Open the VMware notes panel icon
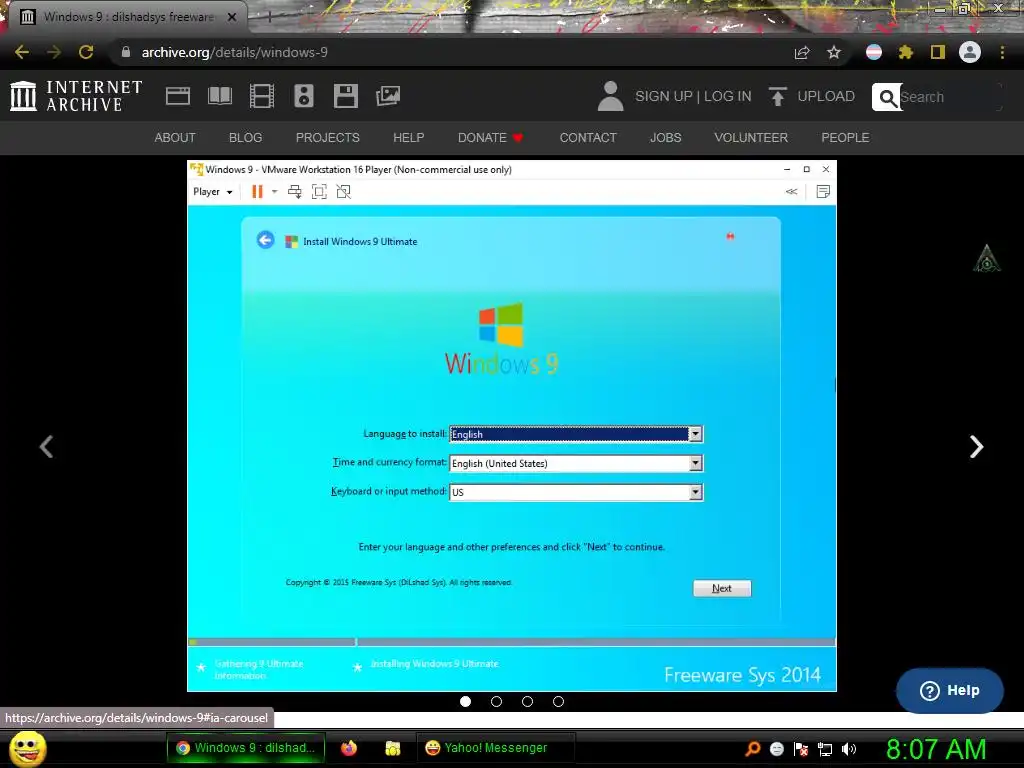The image size is (1024, 768). [824, 192]
